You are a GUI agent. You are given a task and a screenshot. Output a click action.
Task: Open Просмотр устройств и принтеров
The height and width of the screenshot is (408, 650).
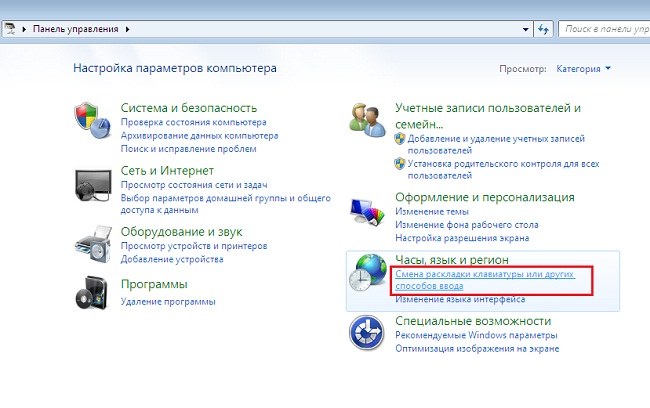194,246
